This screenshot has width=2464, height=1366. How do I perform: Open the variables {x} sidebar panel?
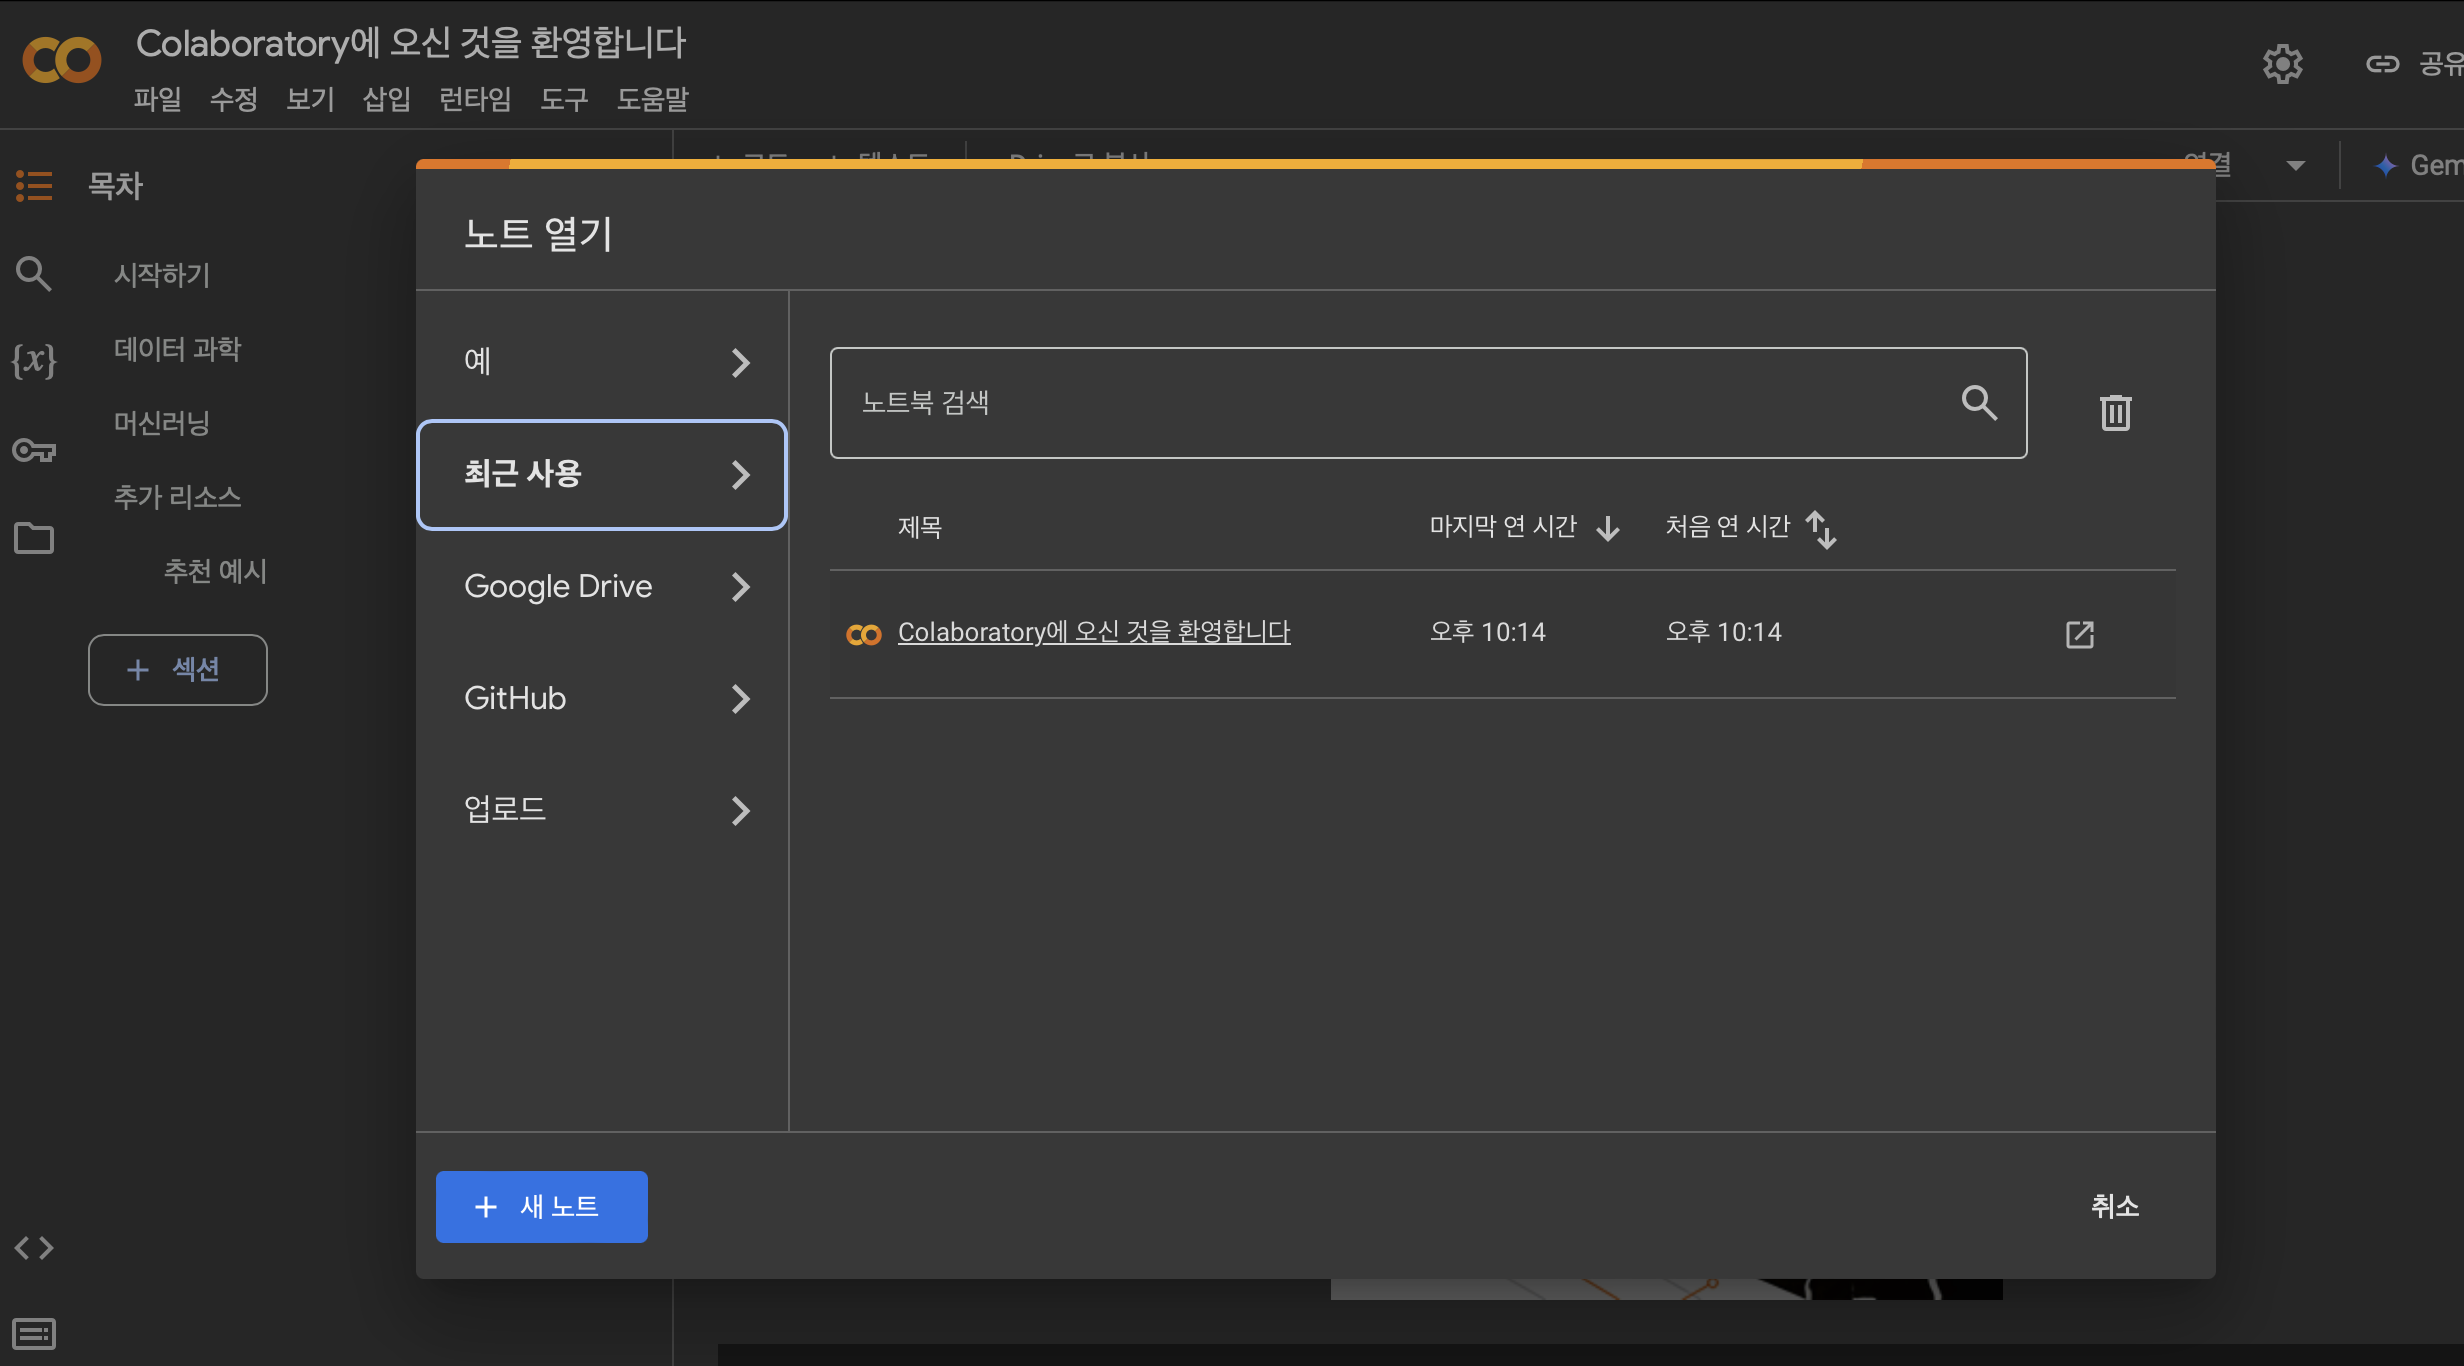(x=34, y=360)
